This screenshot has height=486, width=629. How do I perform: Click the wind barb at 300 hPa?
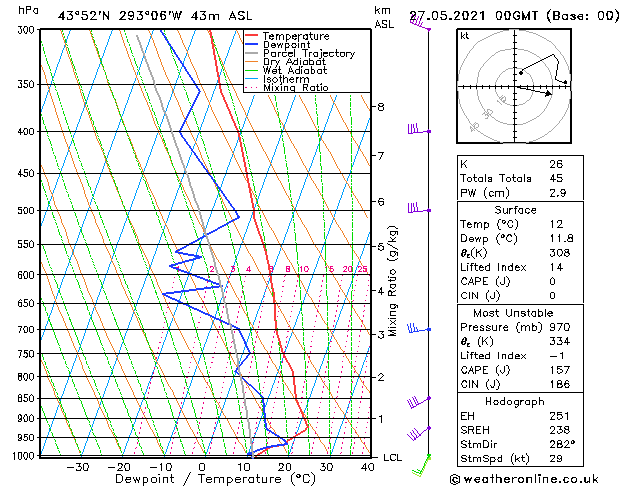420,22
